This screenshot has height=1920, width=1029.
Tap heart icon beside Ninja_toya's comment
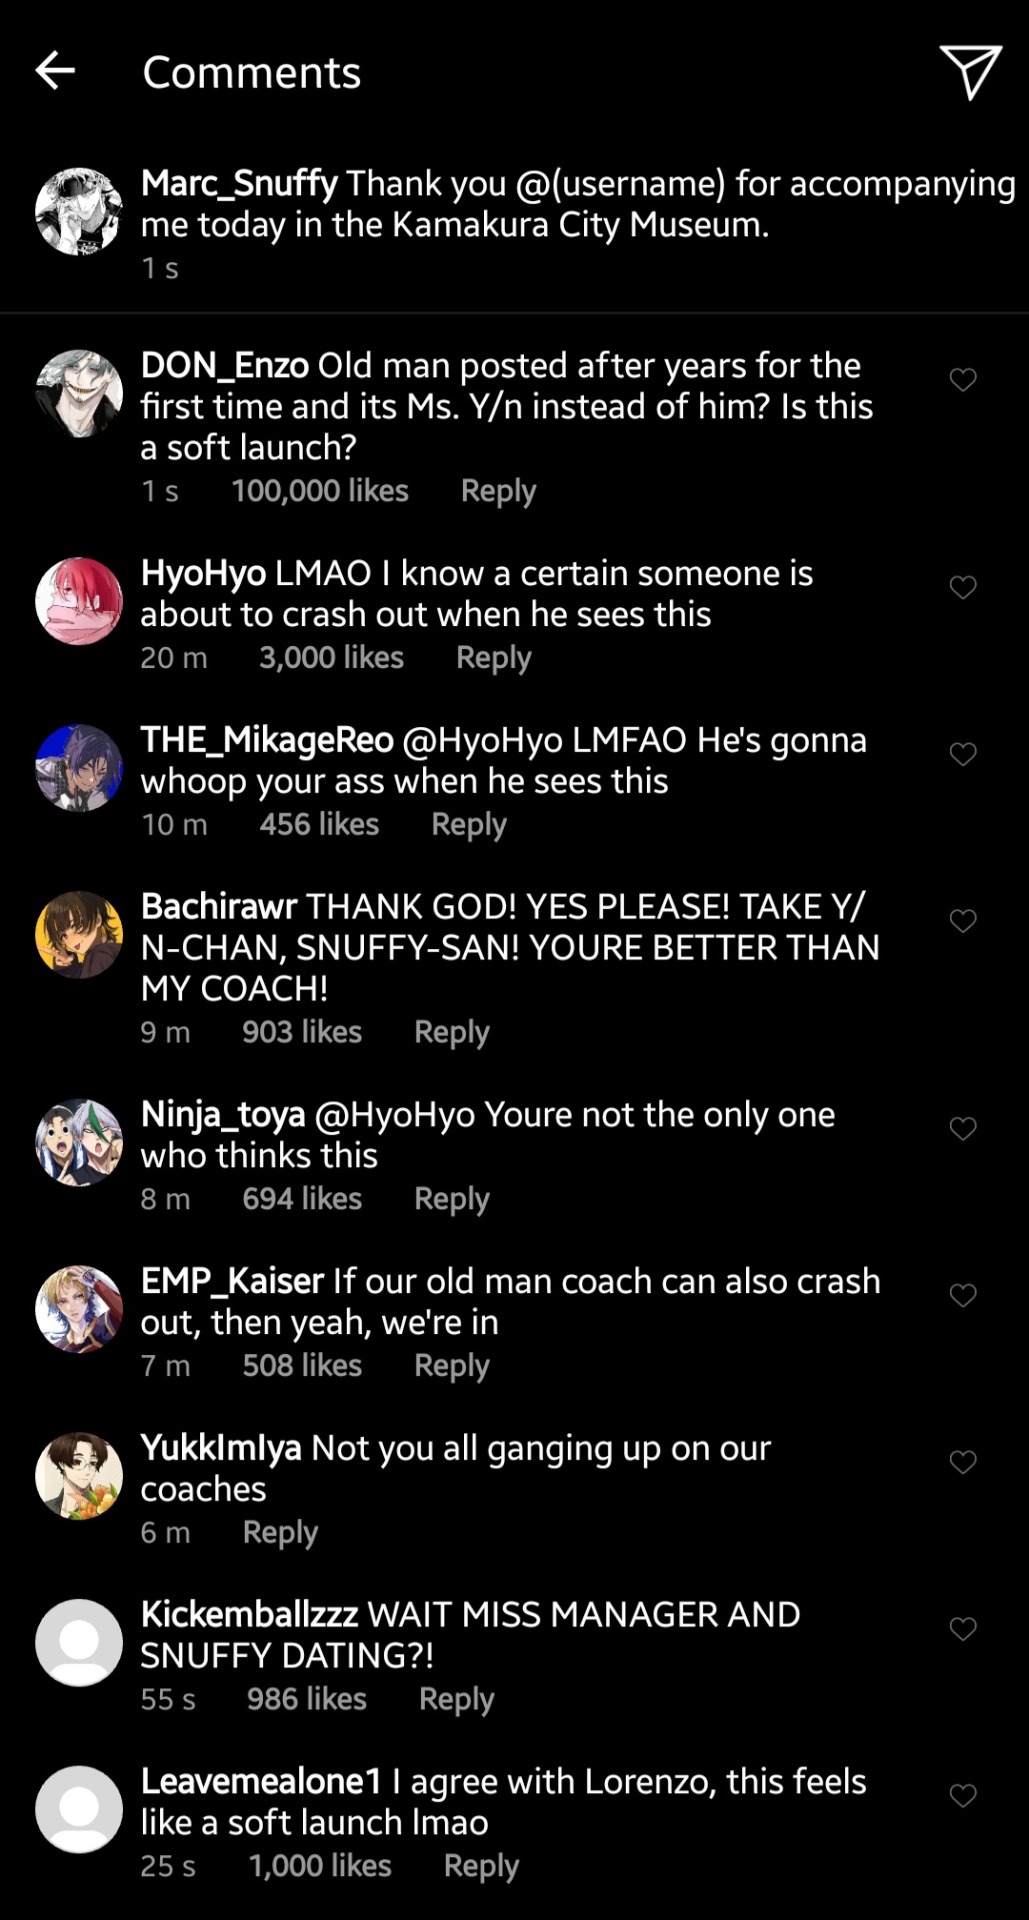point(962,1129)
